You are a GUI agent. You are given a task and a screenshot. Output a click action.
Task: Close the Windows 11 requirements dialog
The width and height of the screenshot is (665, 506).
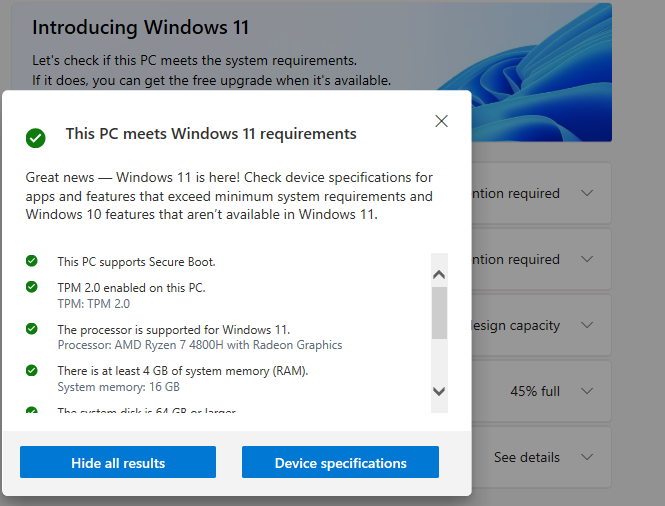click(441, 121)
